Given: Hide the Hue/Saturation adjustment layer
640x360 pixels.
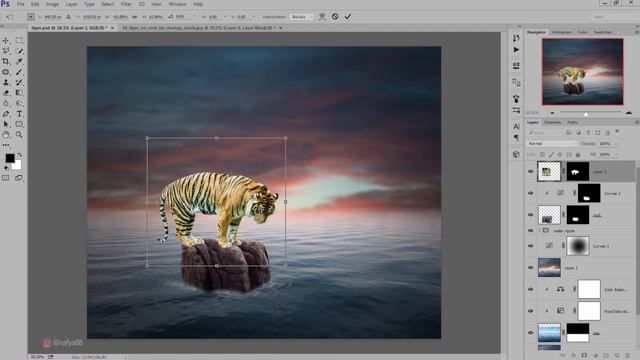Looking at the screenshot, I should coord(531,311).
